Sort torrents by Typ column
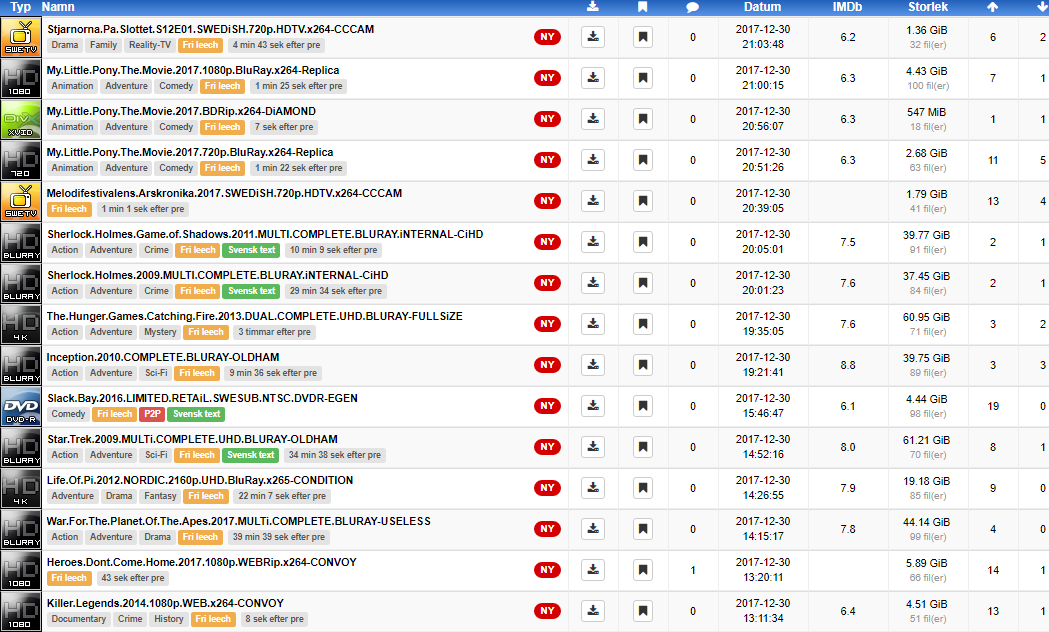The width and height of the screenshot is (1049, 632). pos(20,7)
